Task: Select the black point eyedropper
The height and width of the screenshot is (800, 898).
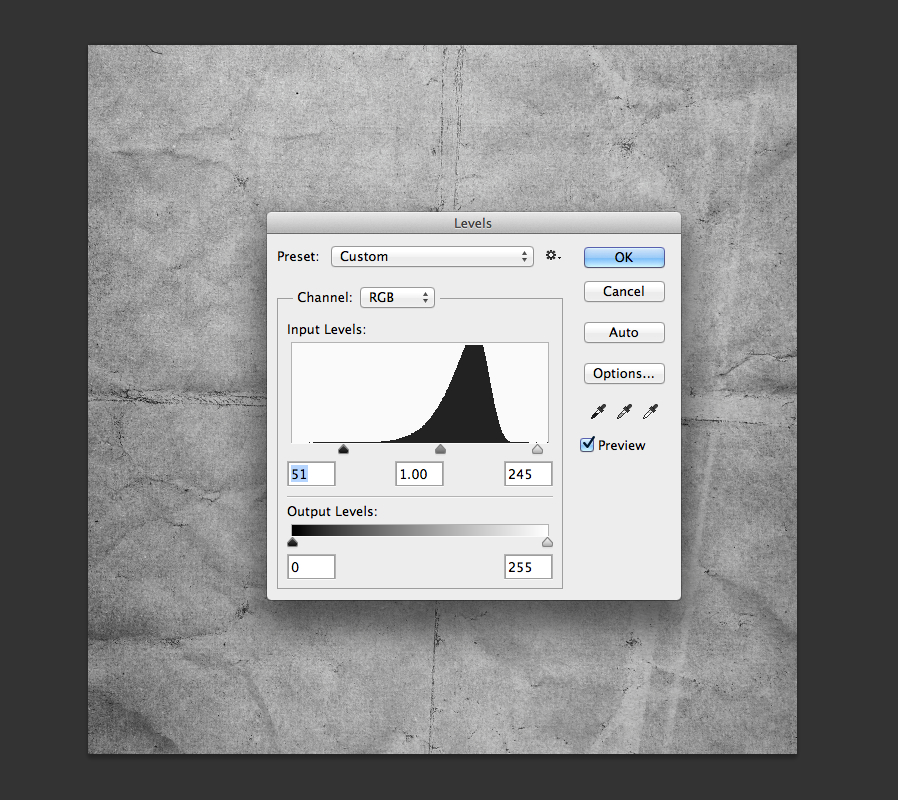Action: (x=597, y=411)
